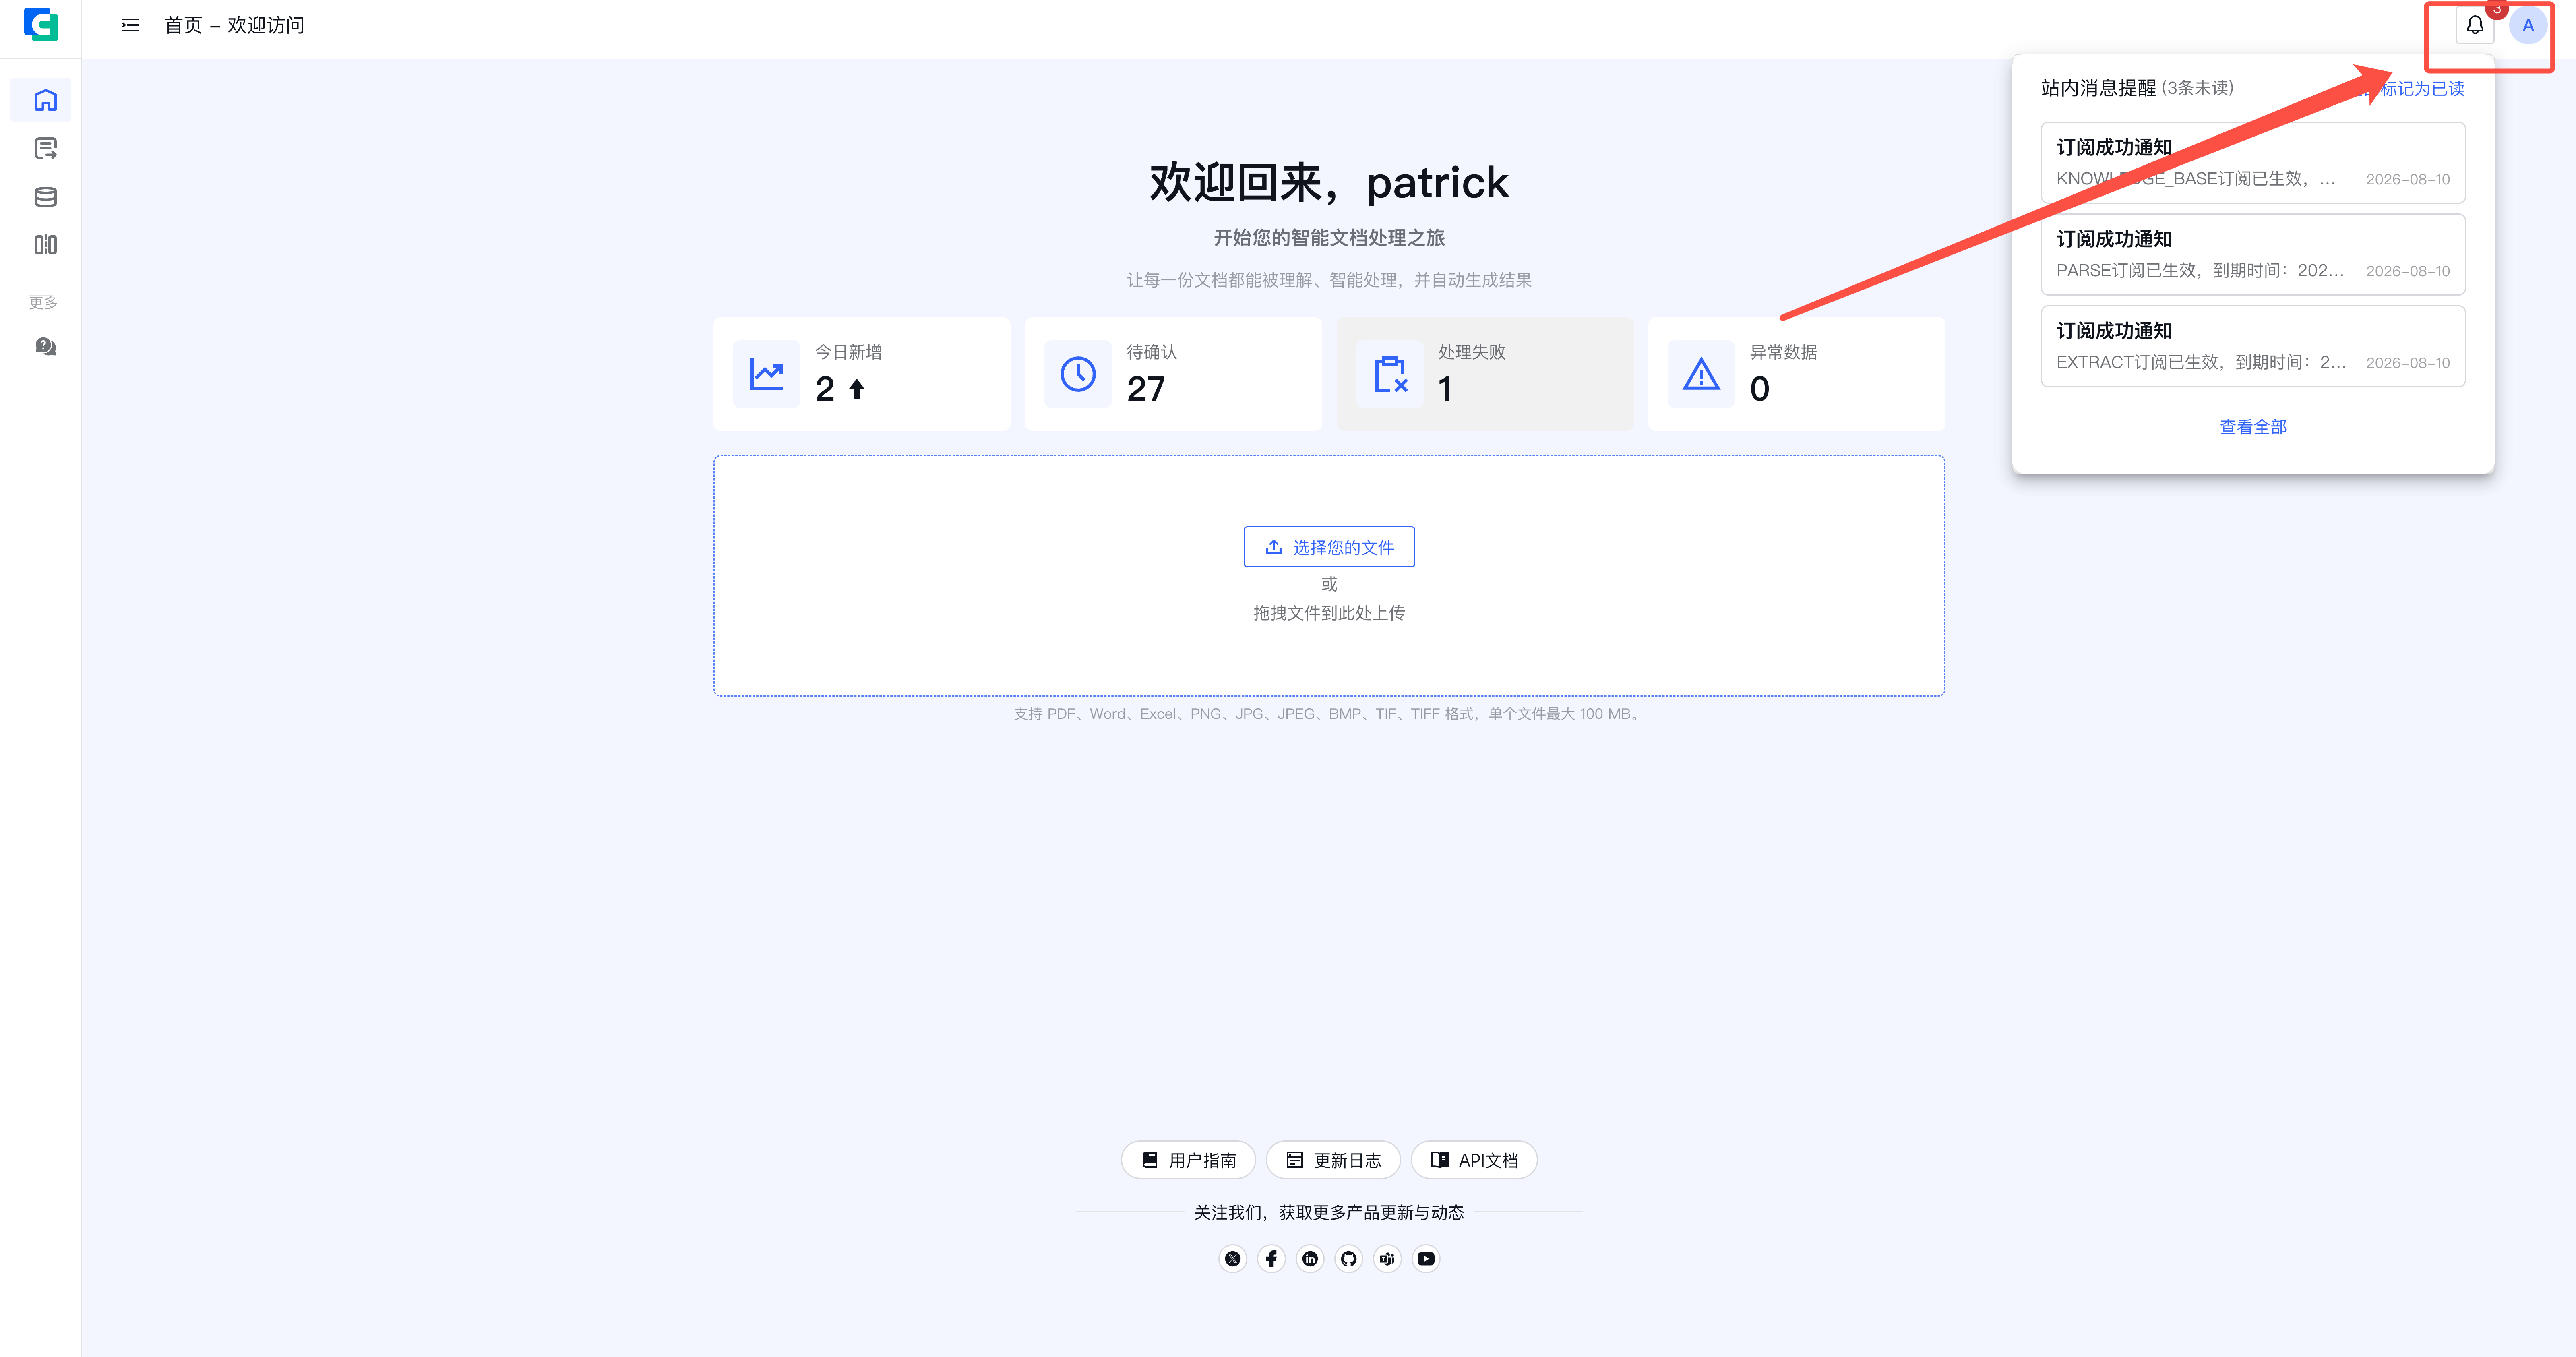Click the 开始您的智能文档处理之旅 subtitle
This screenshot has width=2576, height=1357.
pos(1329,238)
